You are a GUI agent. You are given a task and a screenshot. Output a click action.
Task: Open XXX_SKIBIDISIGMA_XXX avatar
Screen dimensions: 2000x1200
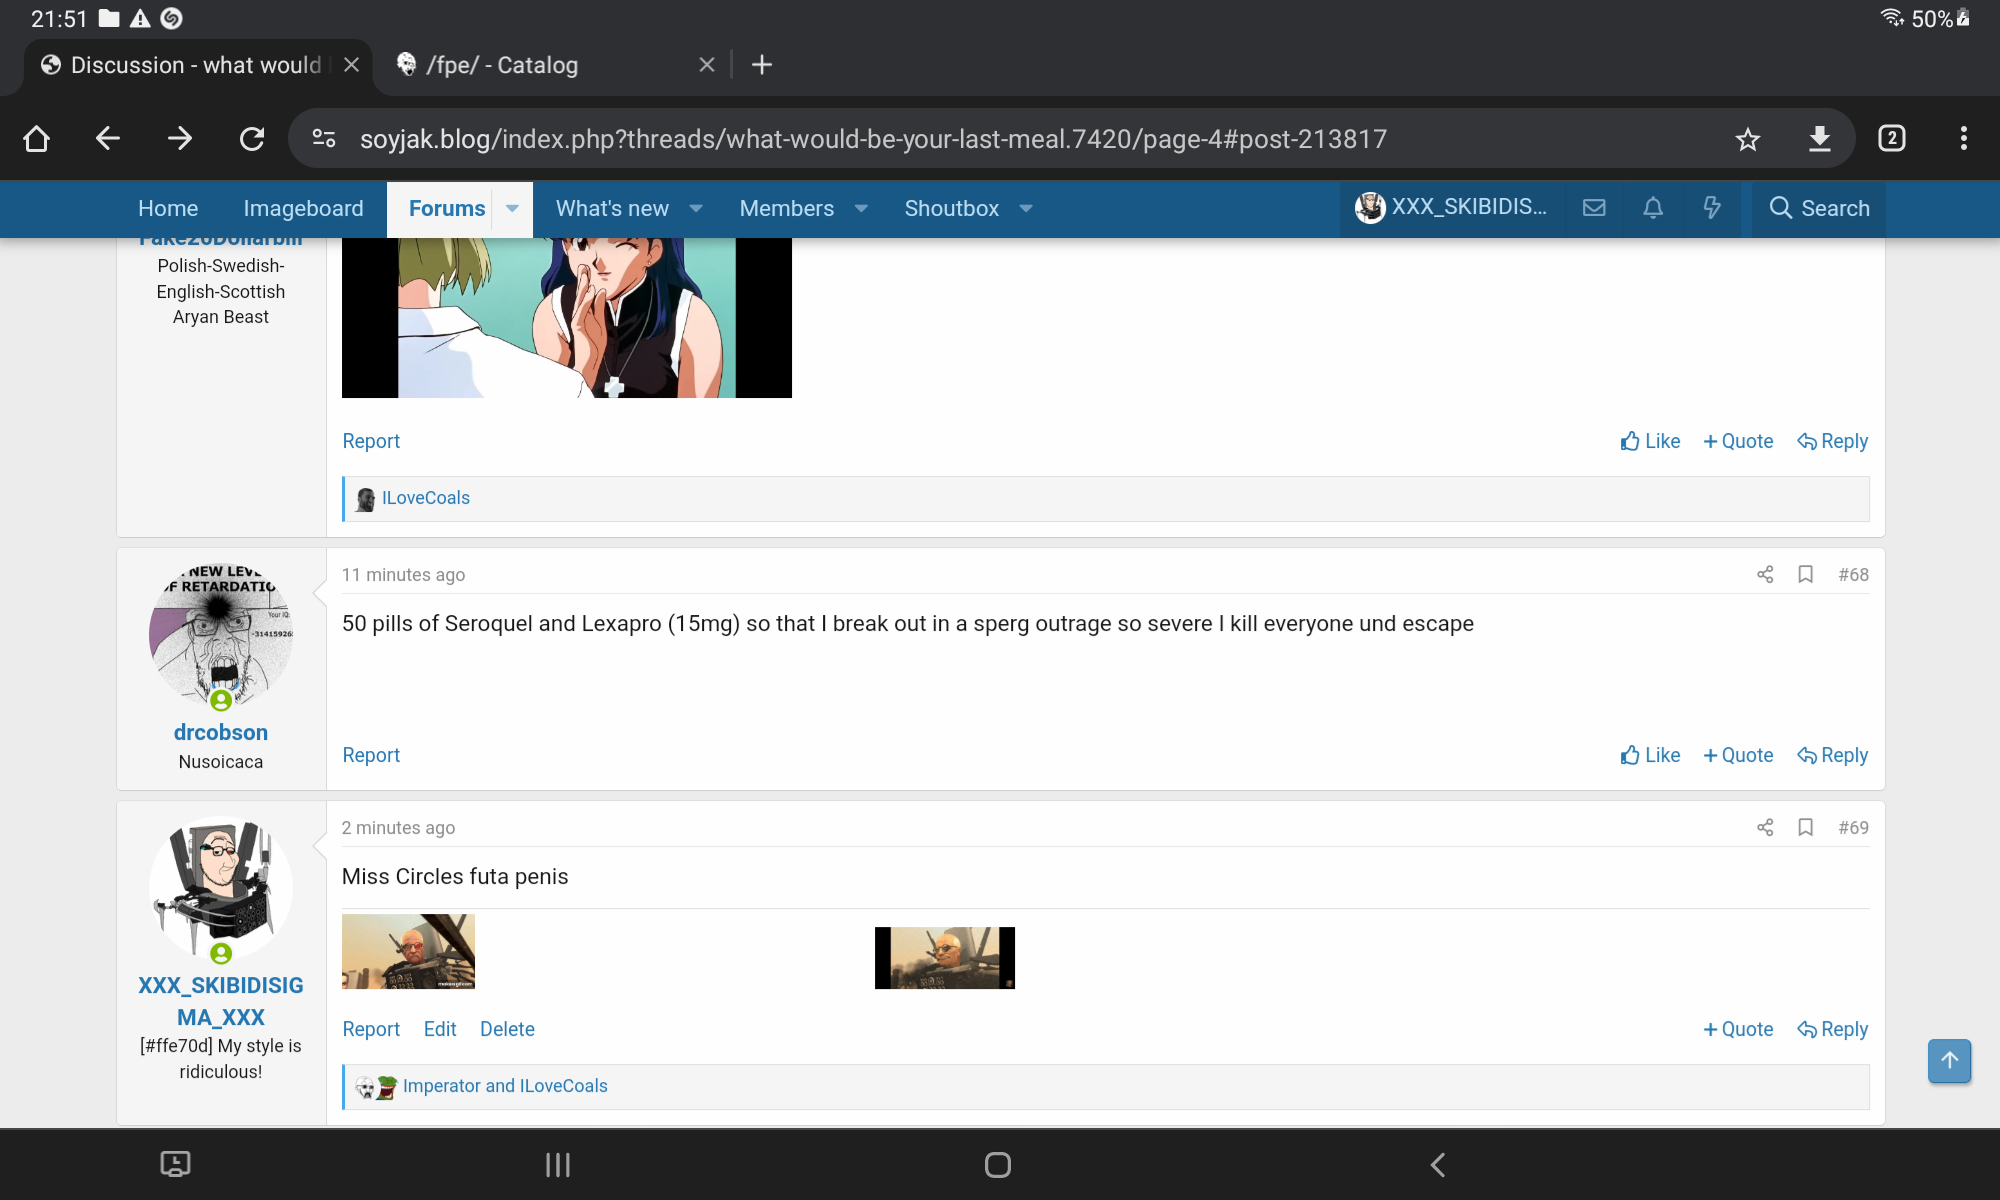(x=221, y=890)
